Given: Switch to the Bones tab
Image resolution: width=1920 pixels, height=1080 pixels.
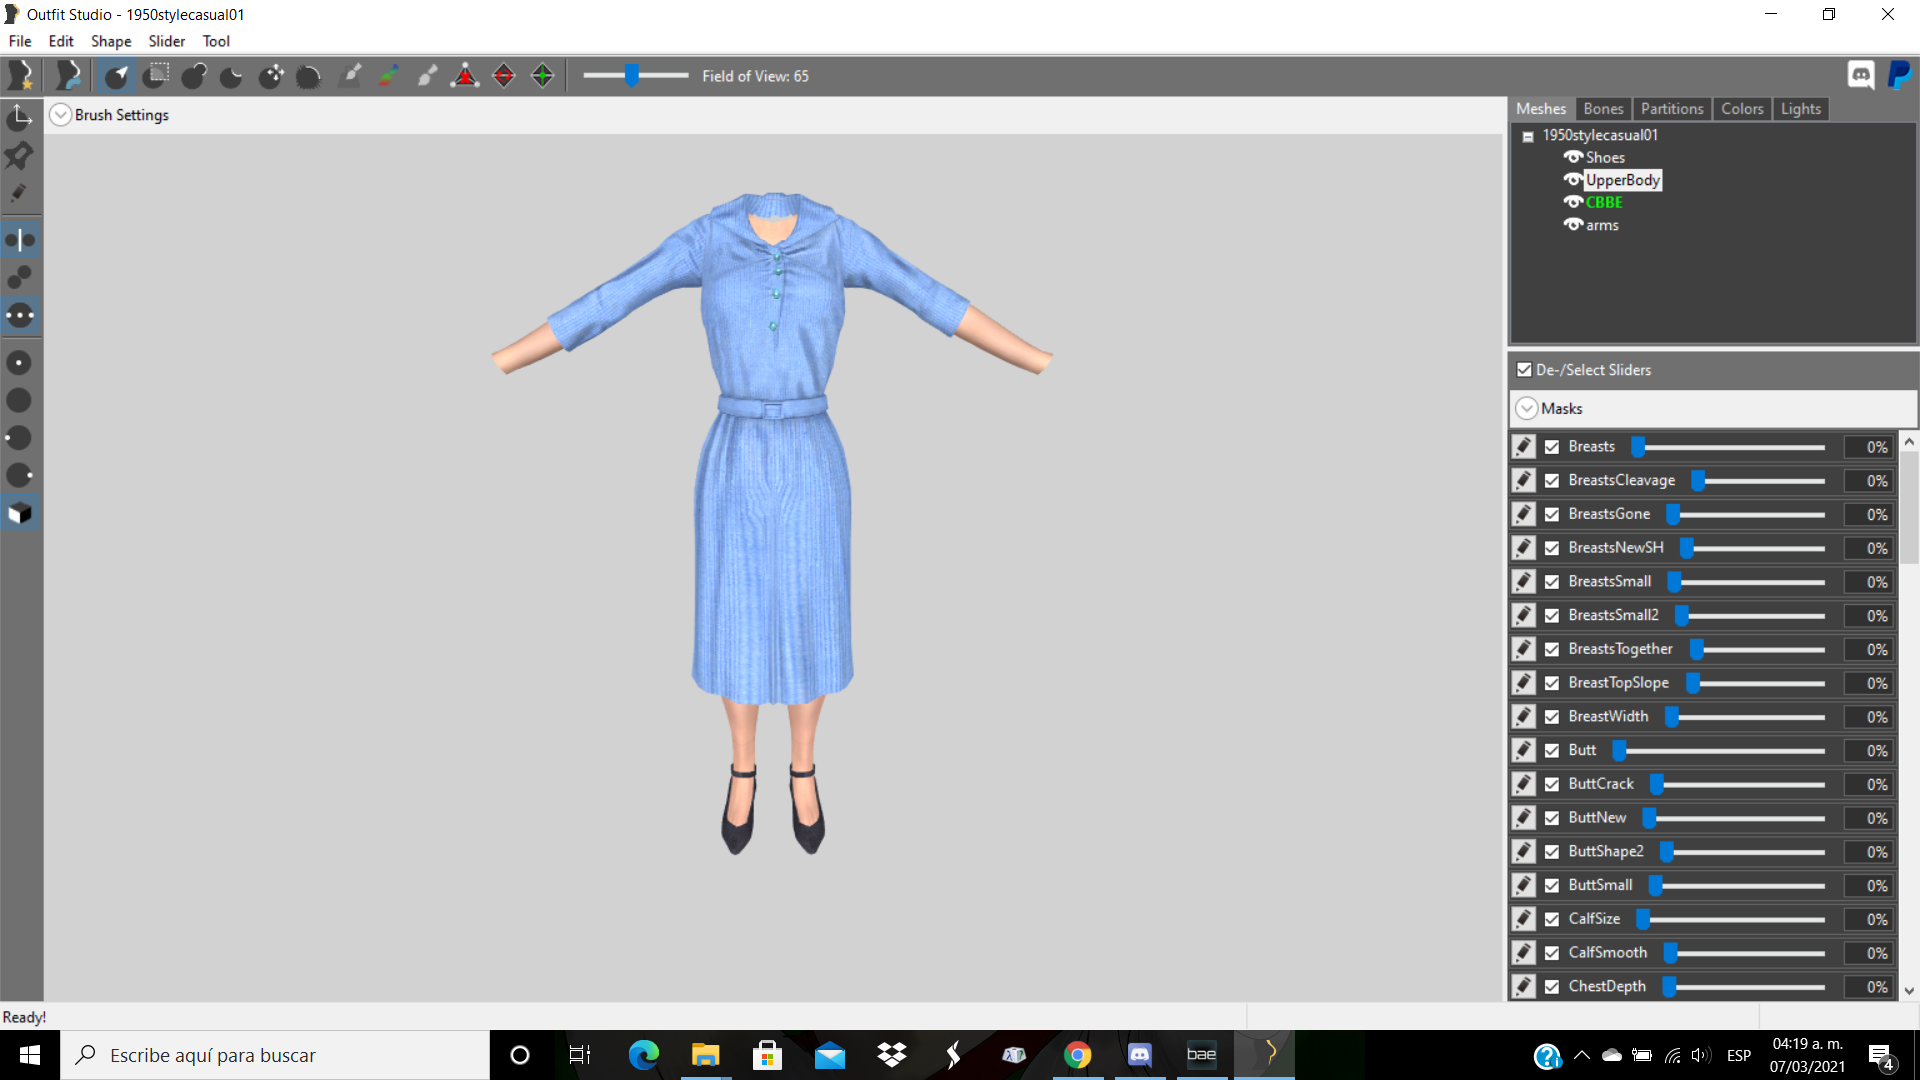Looking at the screenshot, I should [1603, 109].
